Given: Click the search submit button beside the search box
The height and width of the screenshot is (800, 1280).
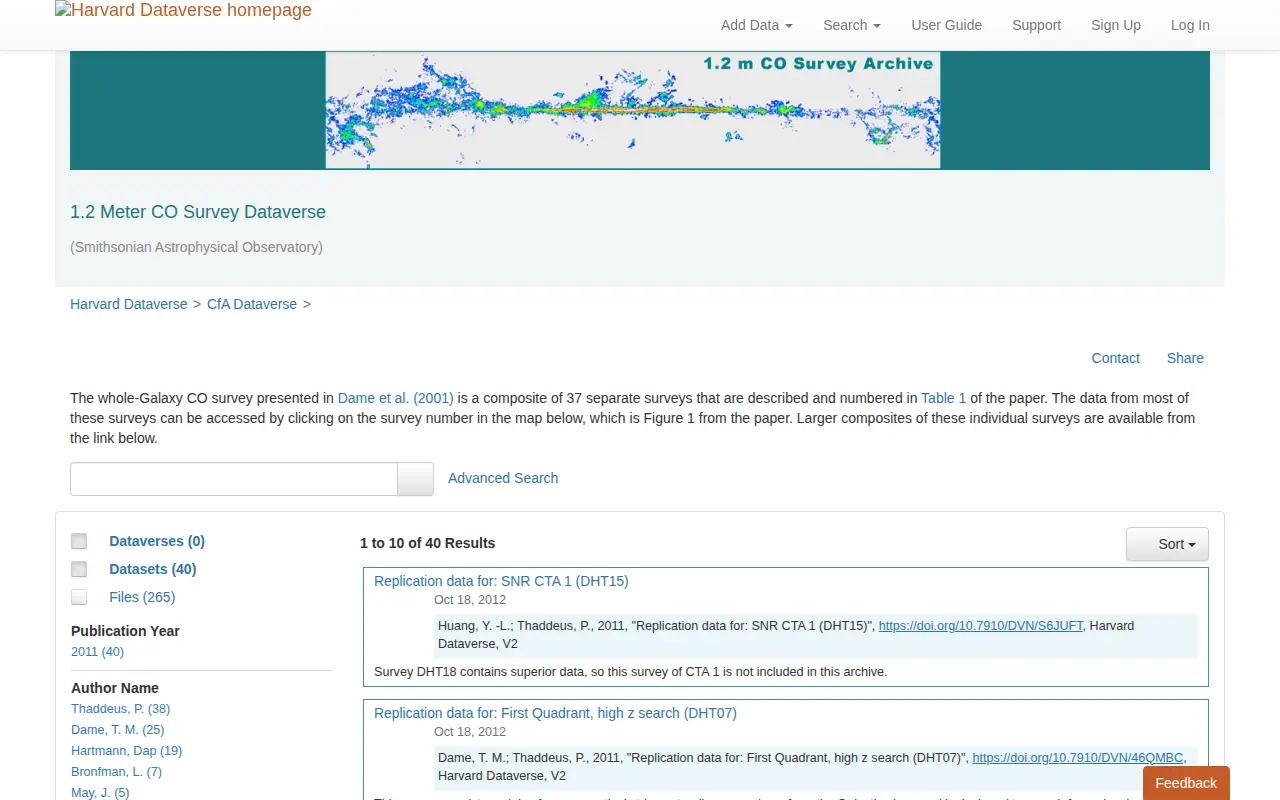Looking at the screenshot, I should (x=416, y=479).
